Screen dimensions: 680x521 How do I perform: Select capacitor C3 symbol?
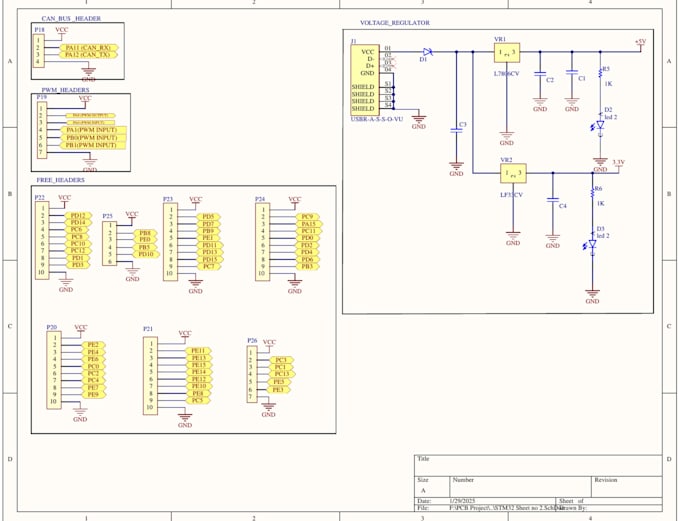[x=456, y=130]
